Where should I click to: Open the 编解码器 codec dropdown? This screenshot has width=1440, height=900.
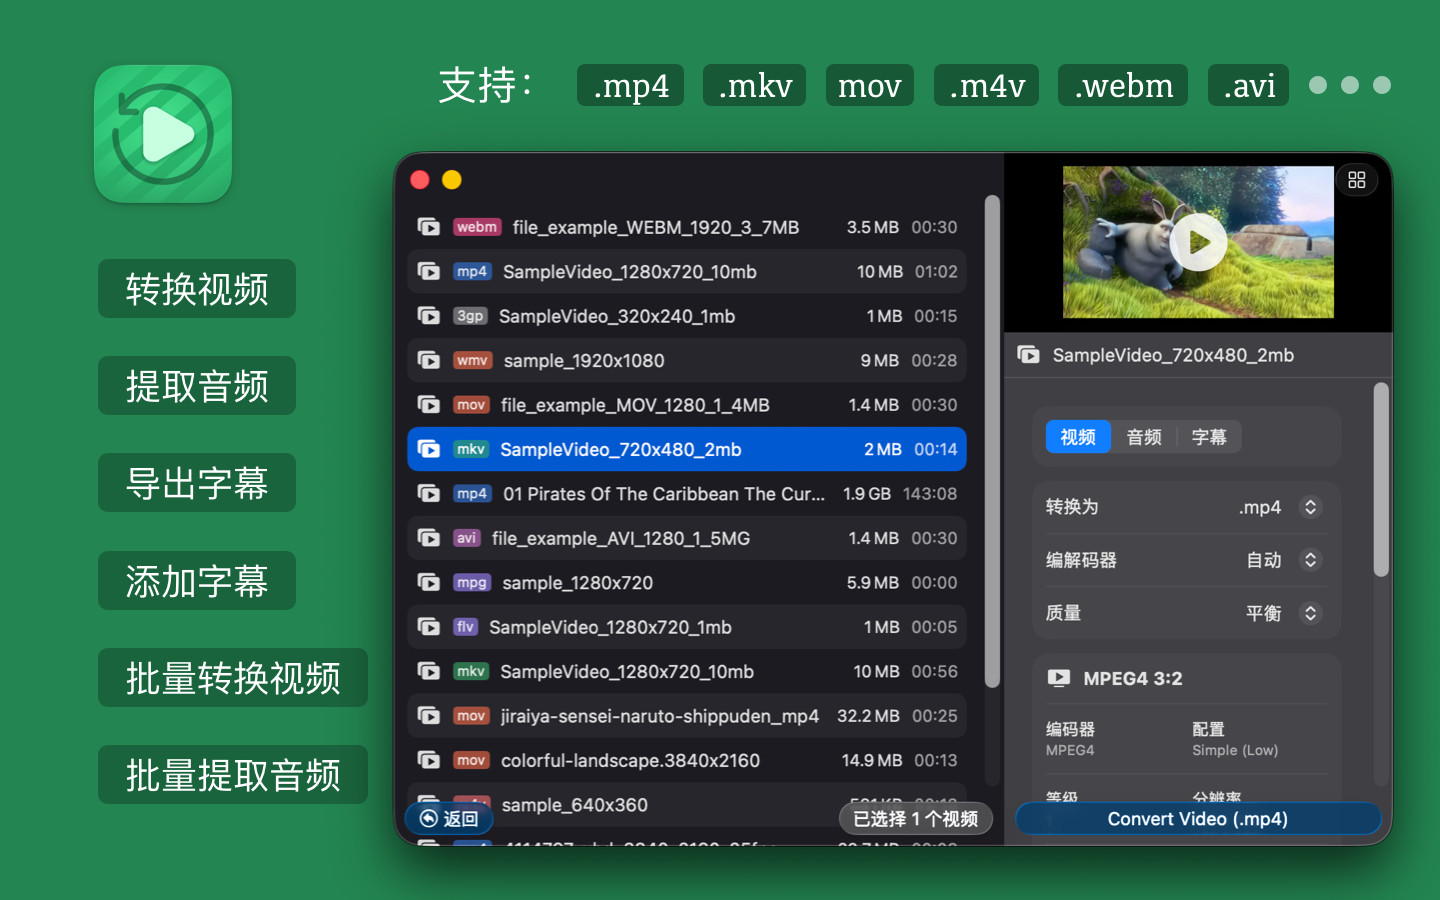click(1309, 560)
